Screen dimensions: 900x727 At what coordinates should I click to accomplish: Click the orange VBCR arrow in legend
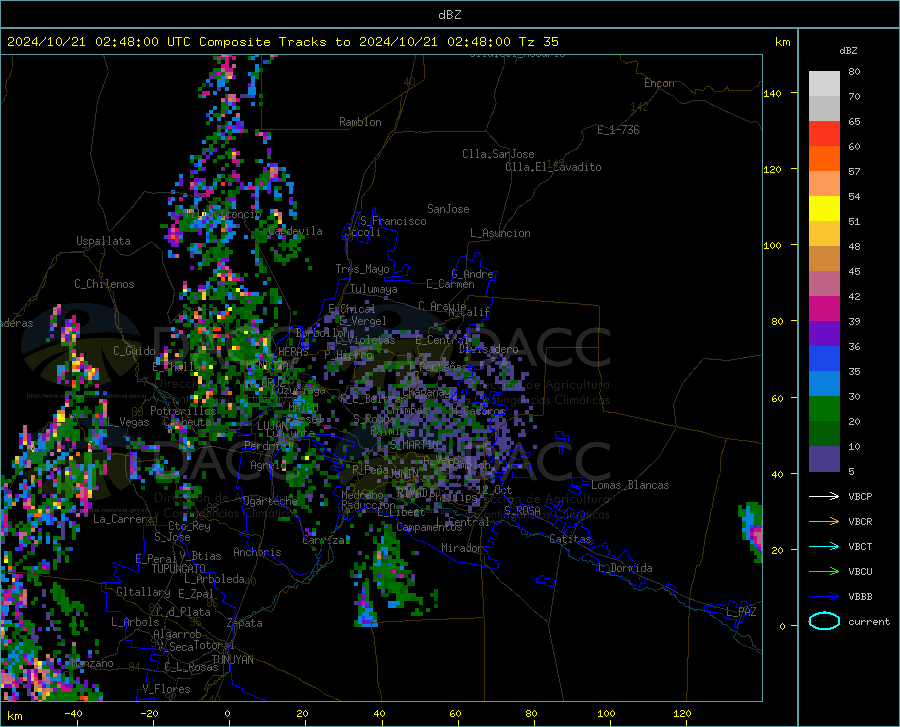pos(824,522)
